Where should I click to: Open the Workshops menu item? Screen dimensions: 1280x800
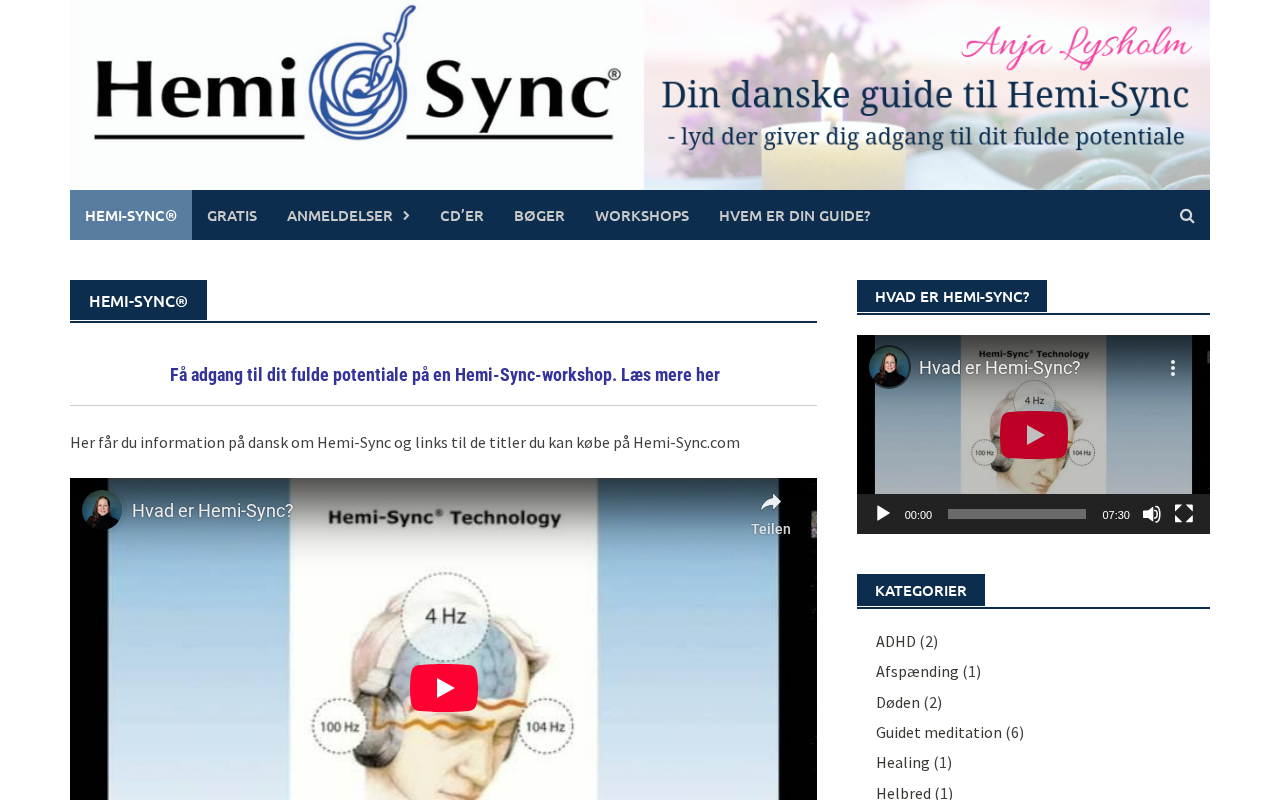(x=642, y=215)
